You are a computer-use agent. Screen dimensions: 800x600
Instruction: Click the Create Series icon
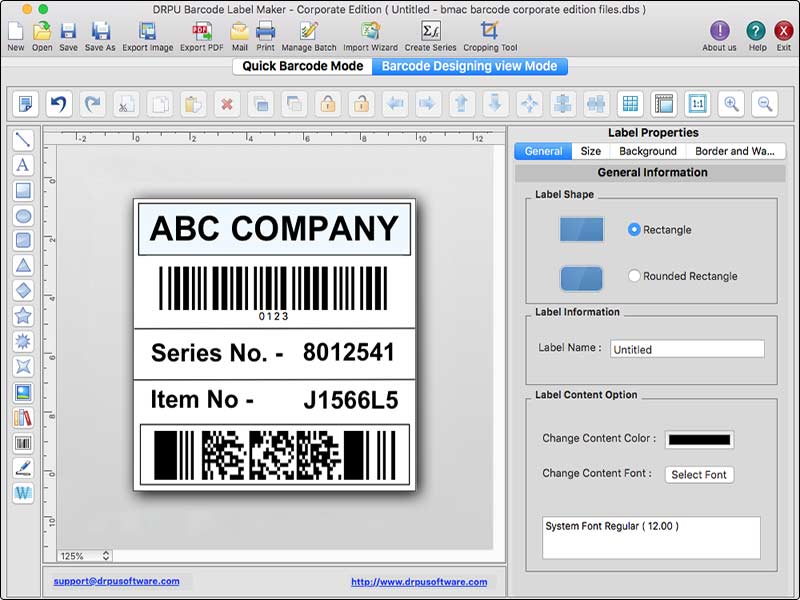click(x=431, y=31)
